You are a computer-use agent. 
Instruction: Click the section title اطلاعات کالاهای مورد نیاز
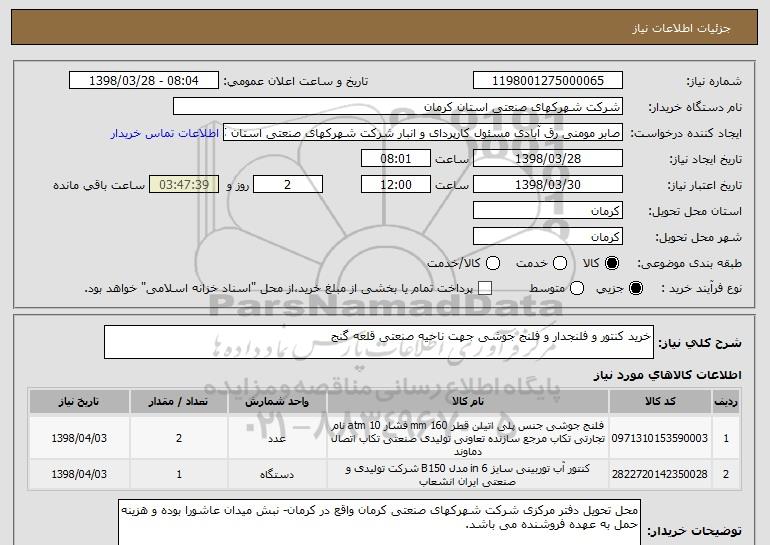(x=667, y=375)
